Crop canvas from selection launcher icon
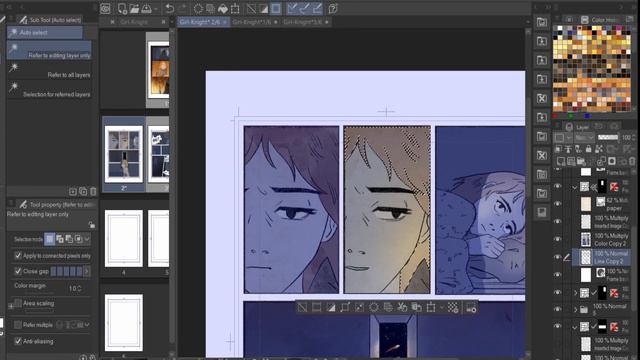The width and height of the screenshot is (640, 360). coord(316,307)
